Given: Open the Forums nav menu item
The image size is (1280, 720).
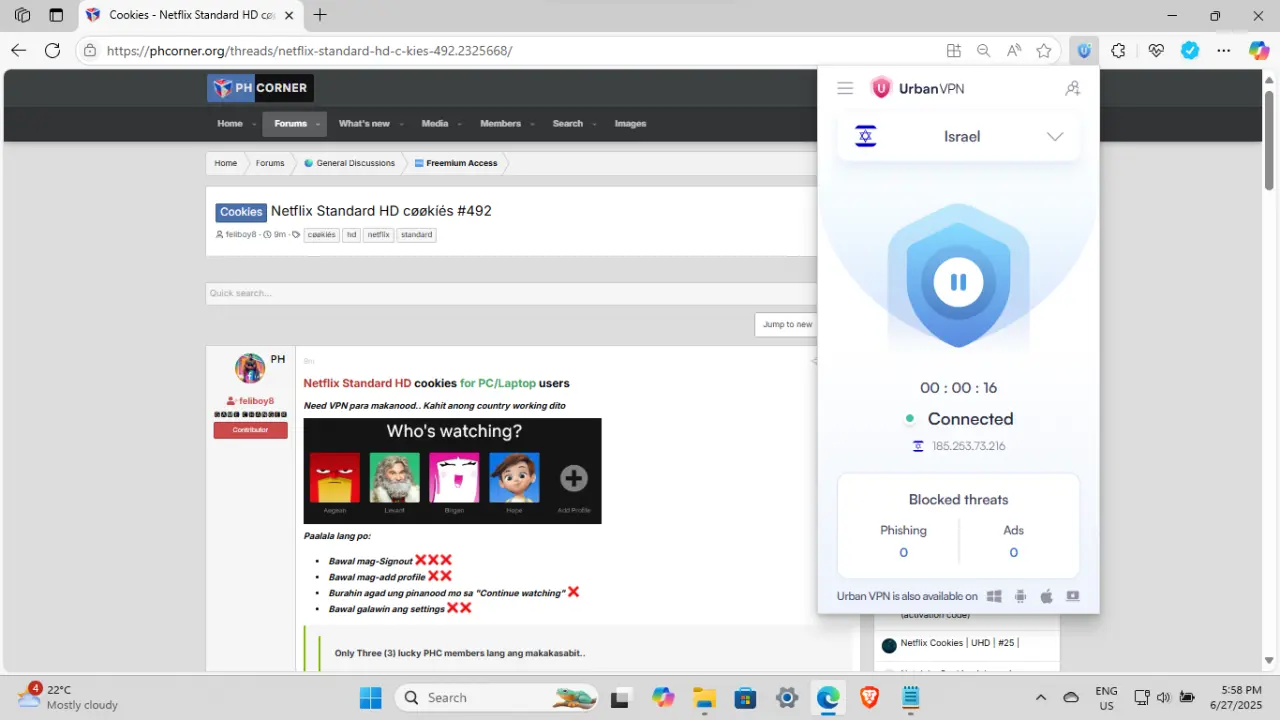Looking at the screenshot, I should click(290, 123).
